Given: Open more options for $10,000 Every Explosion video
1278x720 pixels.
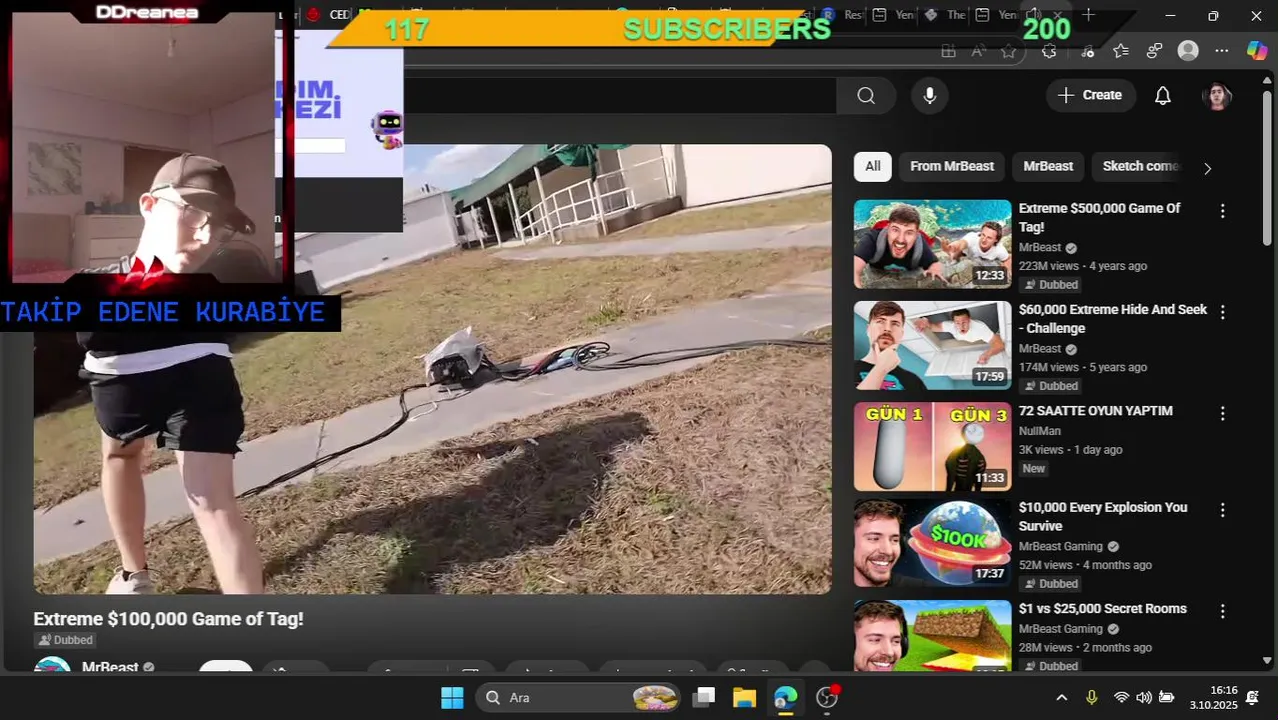Looking at the screenshot, I should click(x=1222, y=510).
